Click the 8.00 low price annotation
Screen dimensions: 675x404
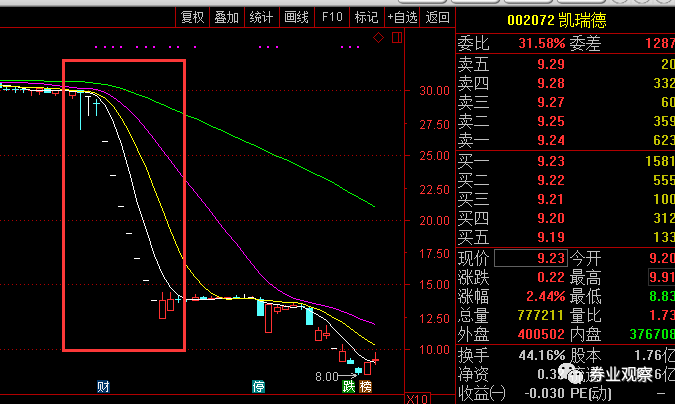click(x=327, y=377)
